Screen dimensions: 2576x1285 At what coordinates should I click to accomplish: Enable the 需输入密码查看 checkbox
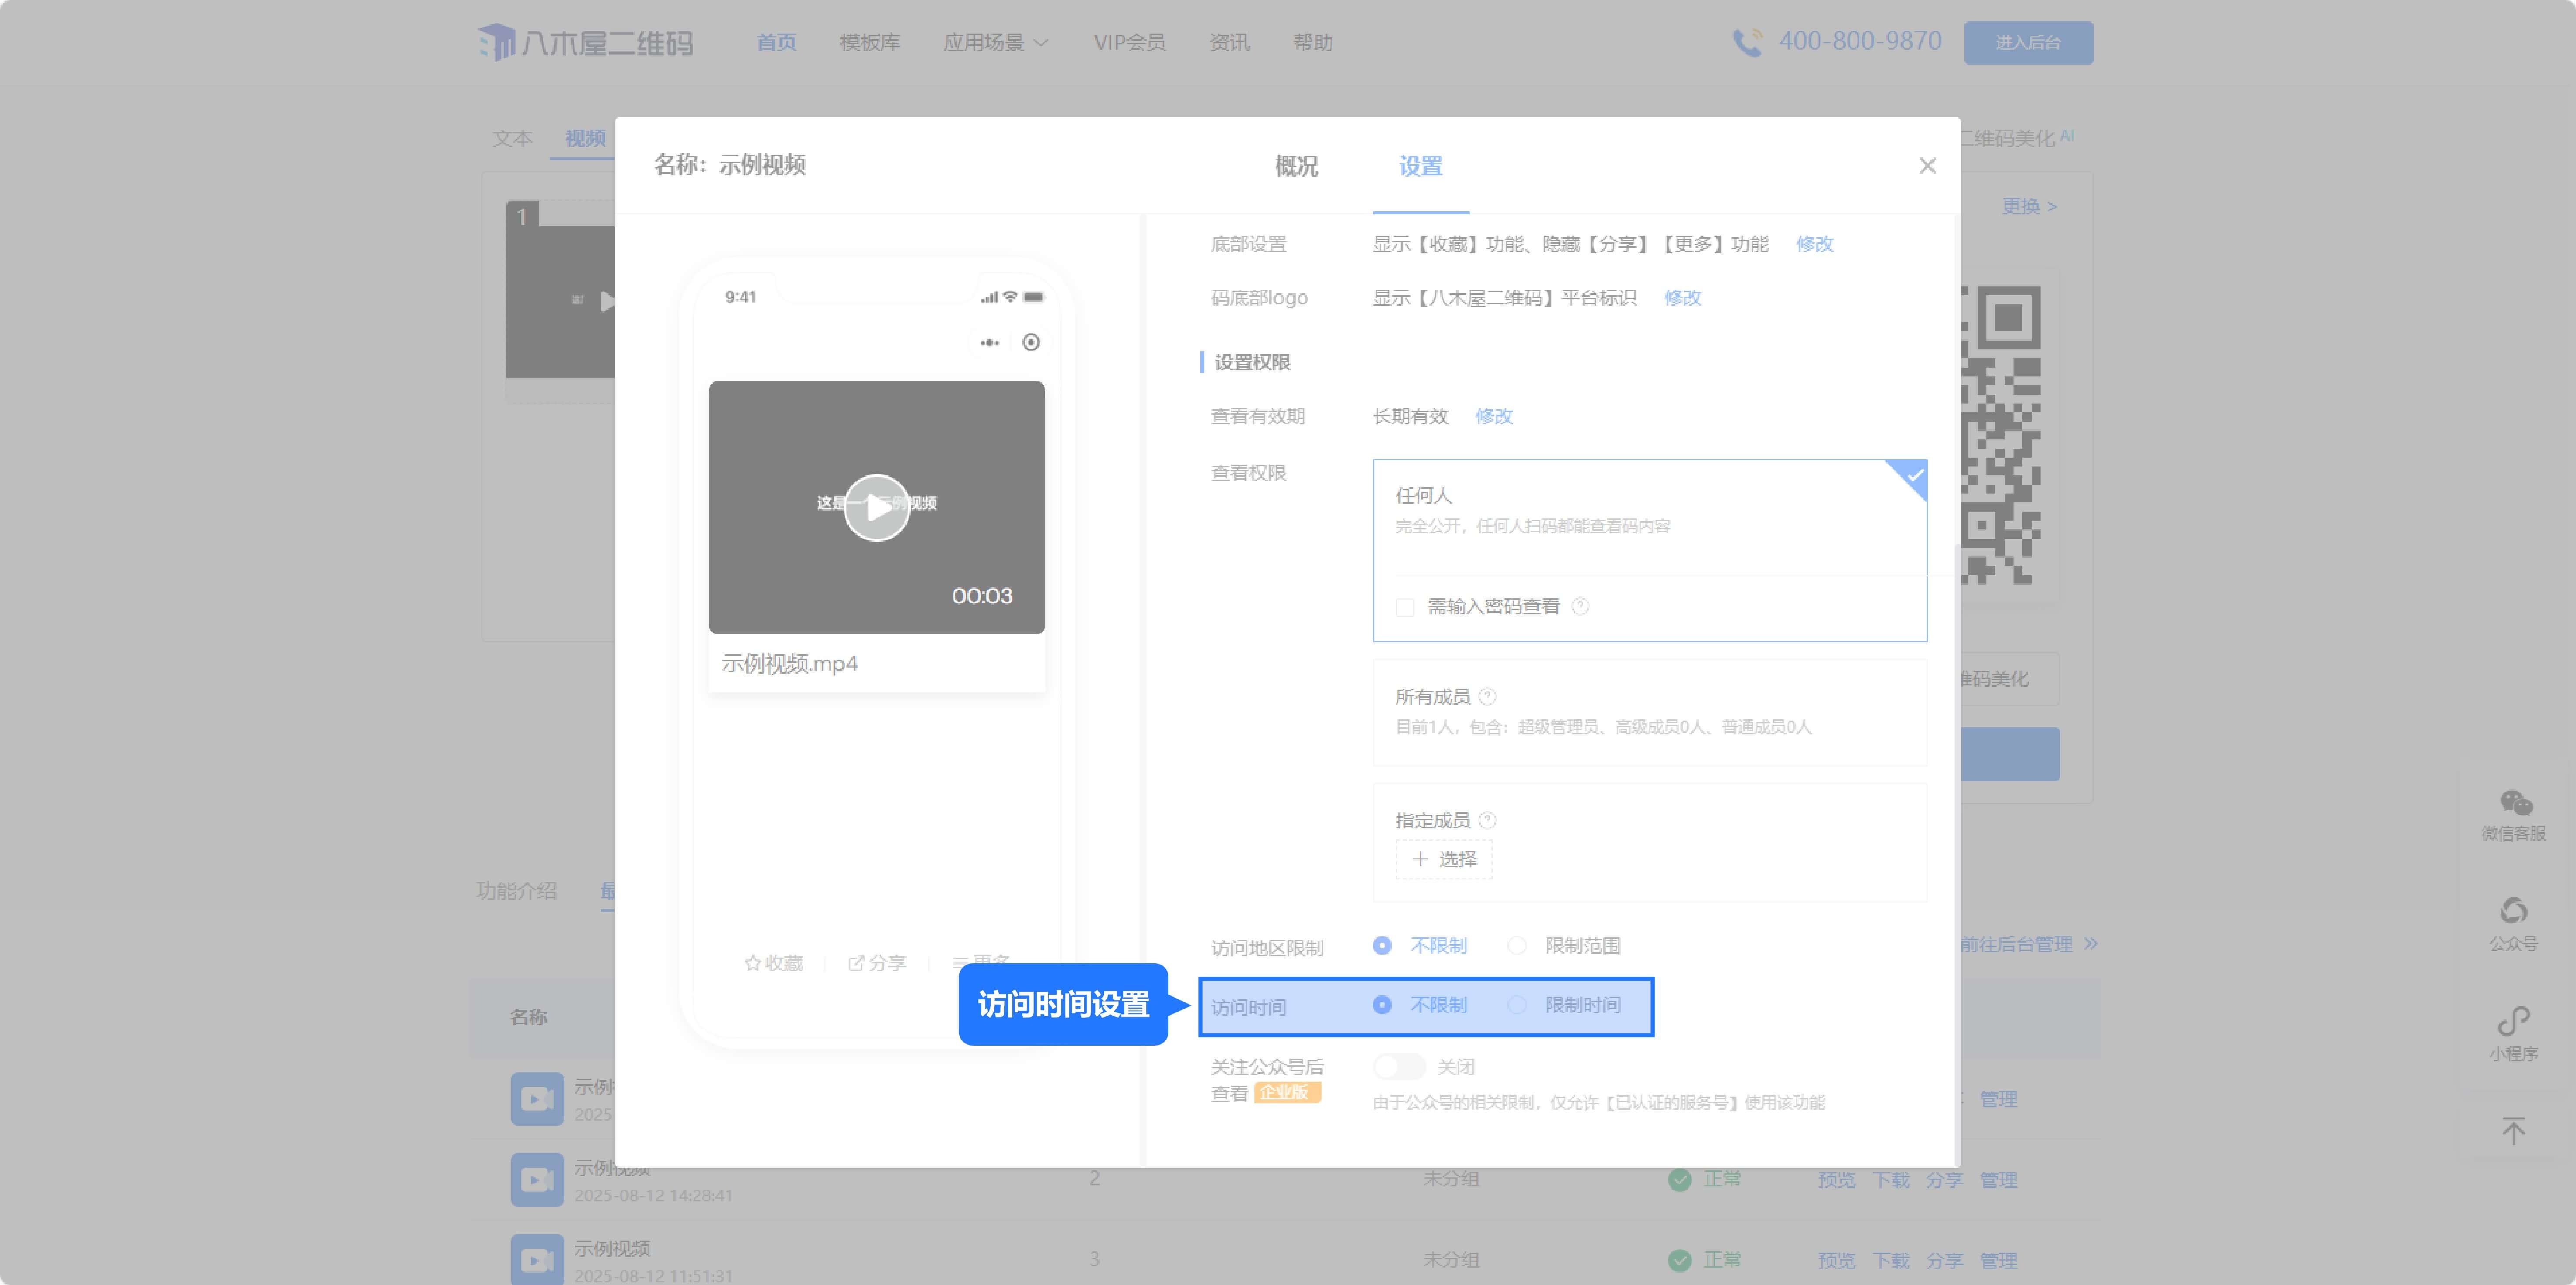(x=1405, y=607)
